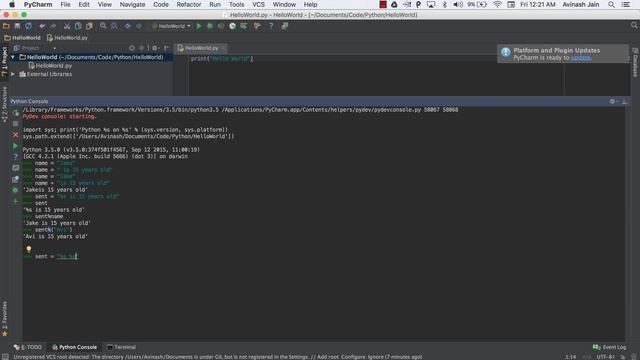Redo action with the toolbar arrow
640x360 pixels.
[x=53, y=26]
